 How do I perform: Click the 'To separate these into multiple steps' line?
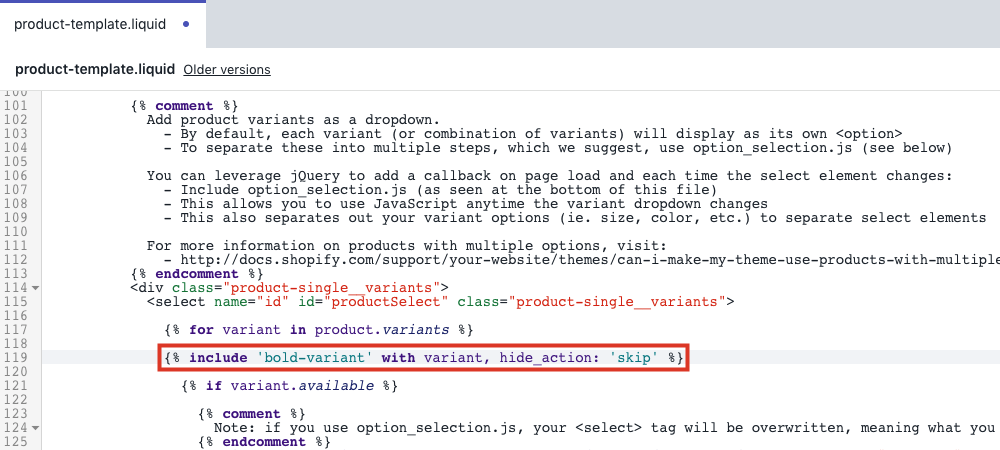(557, 148)
